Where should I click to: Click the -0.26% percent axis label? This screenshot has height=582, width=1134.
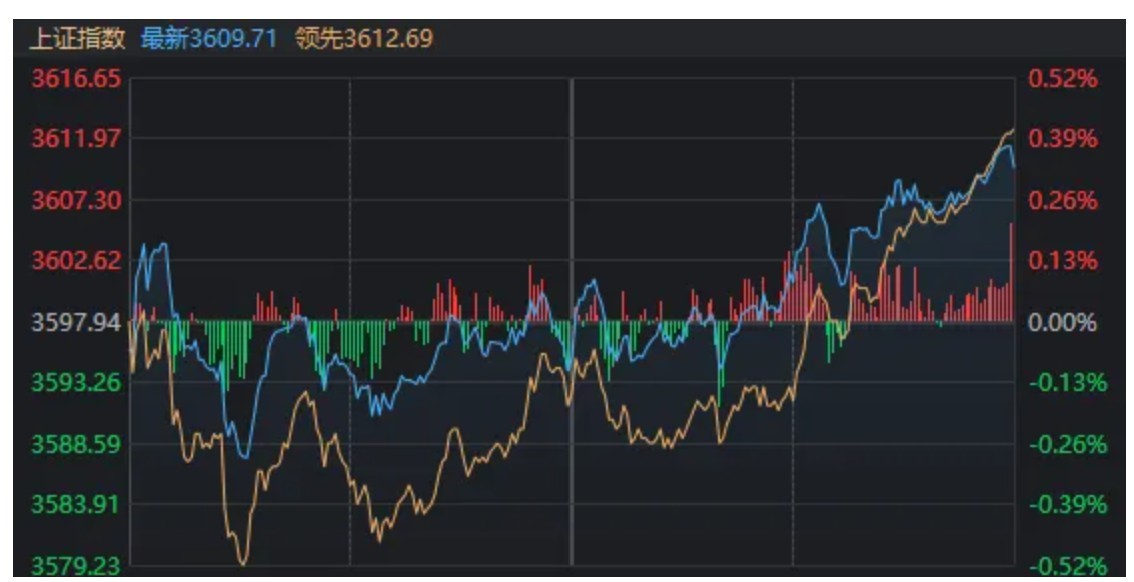(1067, 444)
